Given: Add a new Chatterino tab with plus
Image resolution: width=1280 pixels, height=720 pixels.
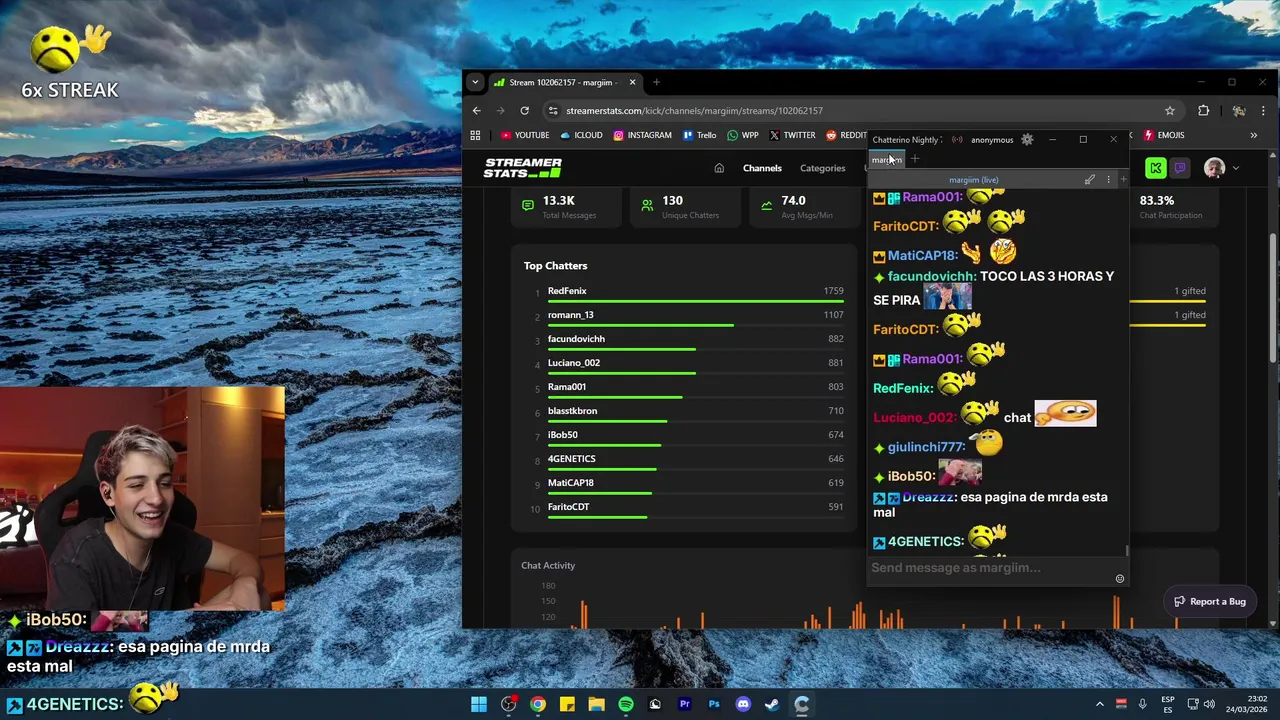Looking at the screenshot, I should (915, 159).
